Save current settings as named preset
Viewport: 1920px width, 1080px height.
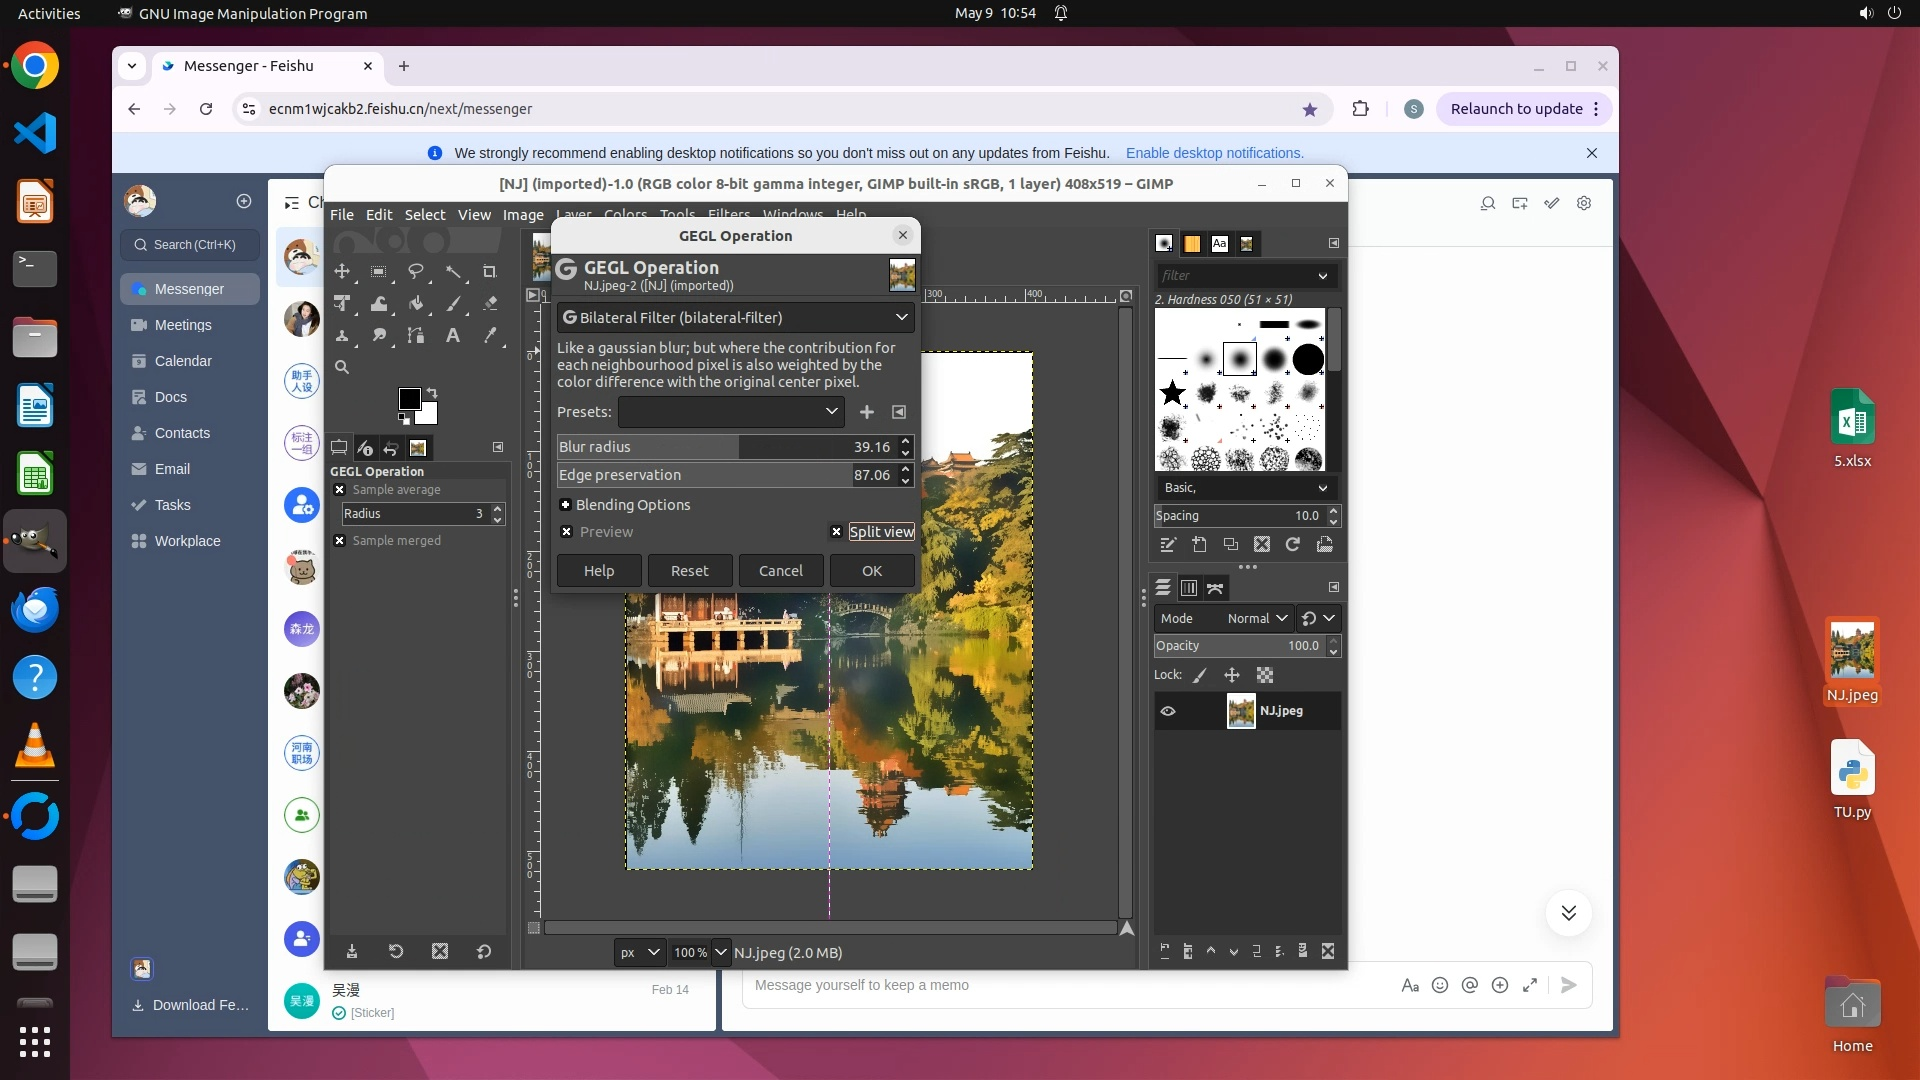[x=867, y=412]
